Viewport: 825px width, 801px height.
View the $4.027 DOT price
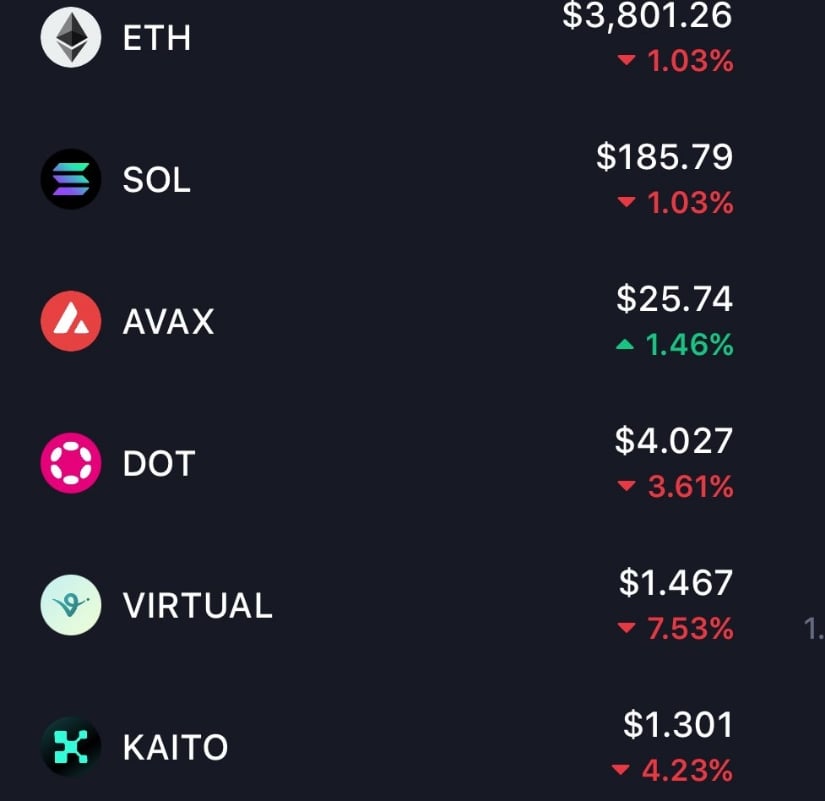673,440
